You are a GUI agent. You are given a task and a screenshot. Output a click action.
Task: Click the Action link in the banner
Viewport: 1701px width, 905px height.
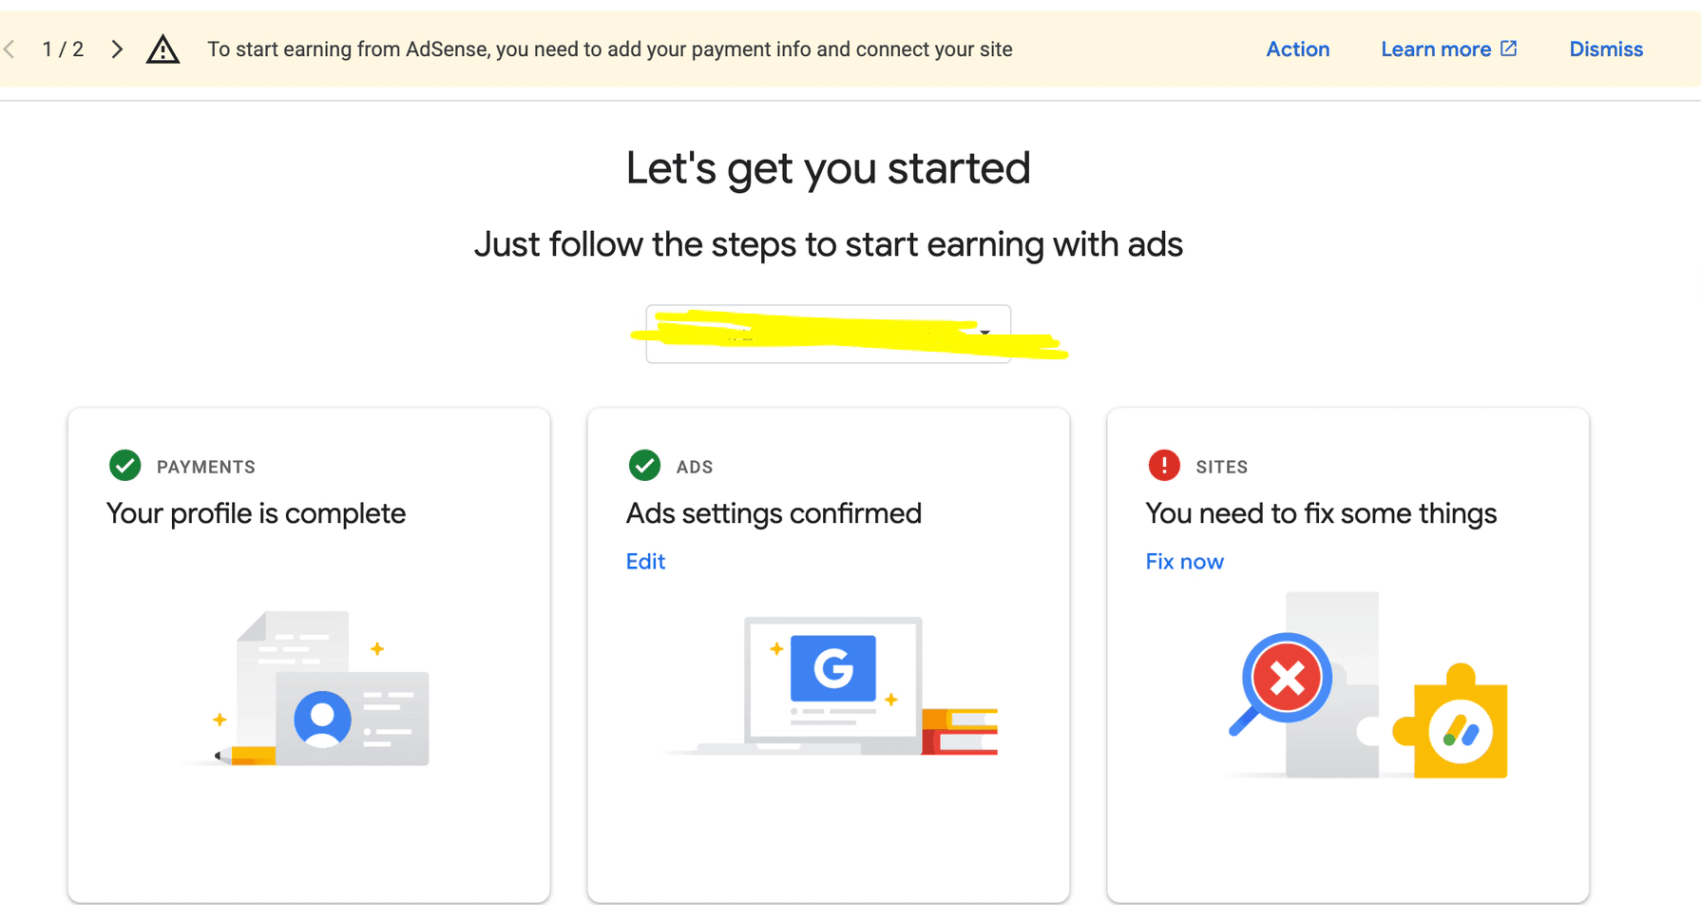pos(1297,49)
